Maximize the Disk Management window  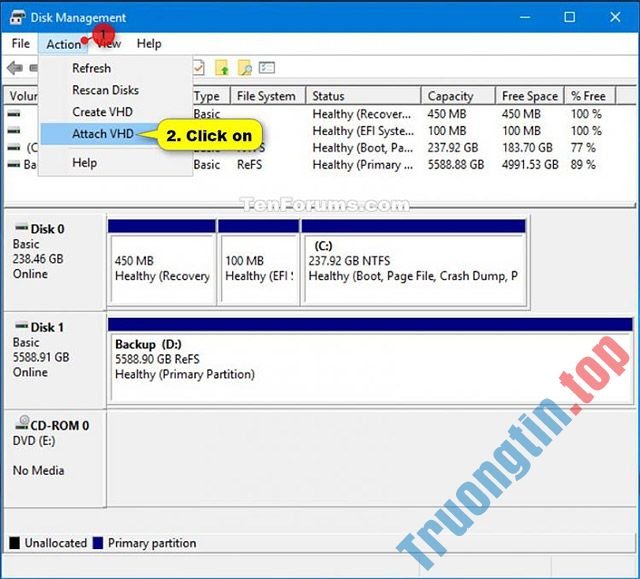tap(570, 17)
